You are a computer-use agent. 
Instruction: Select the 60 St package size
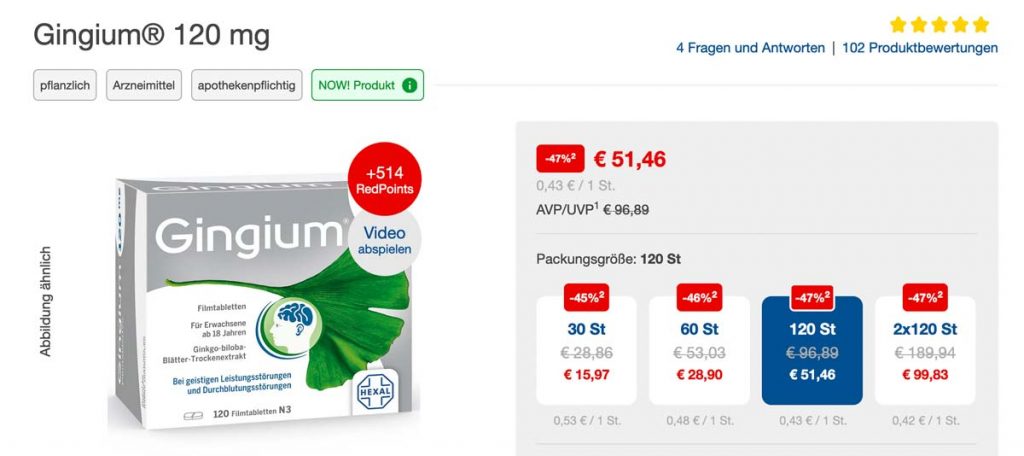(x=699, y=350)
